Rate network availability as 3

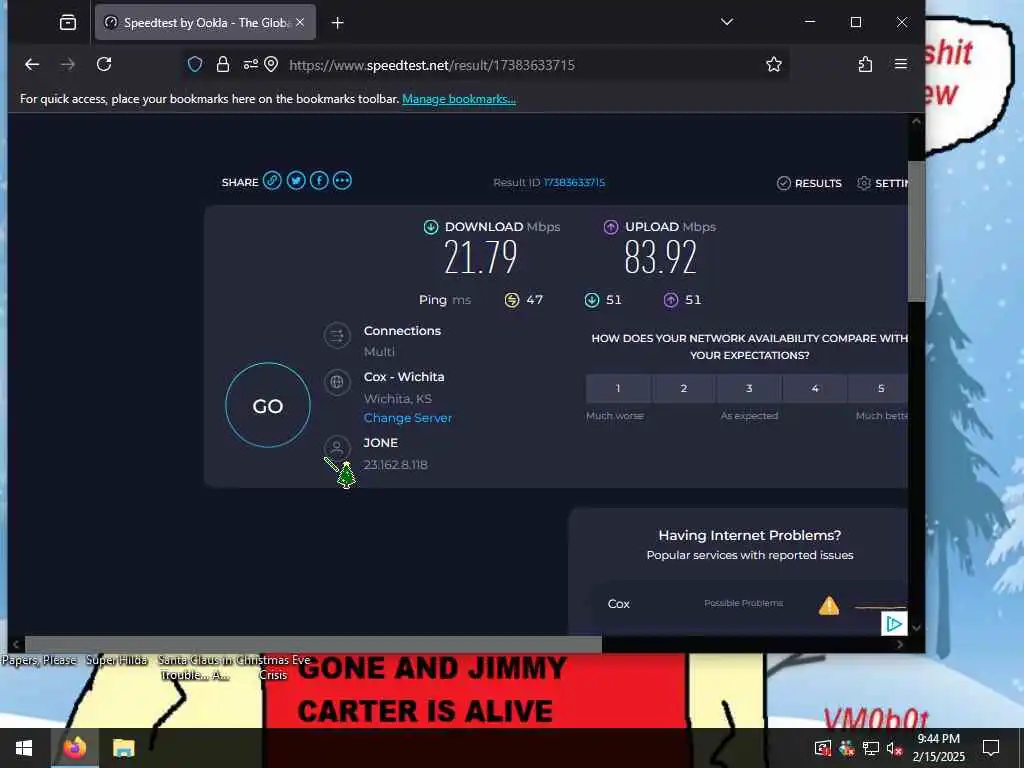[x=749, y=389]
